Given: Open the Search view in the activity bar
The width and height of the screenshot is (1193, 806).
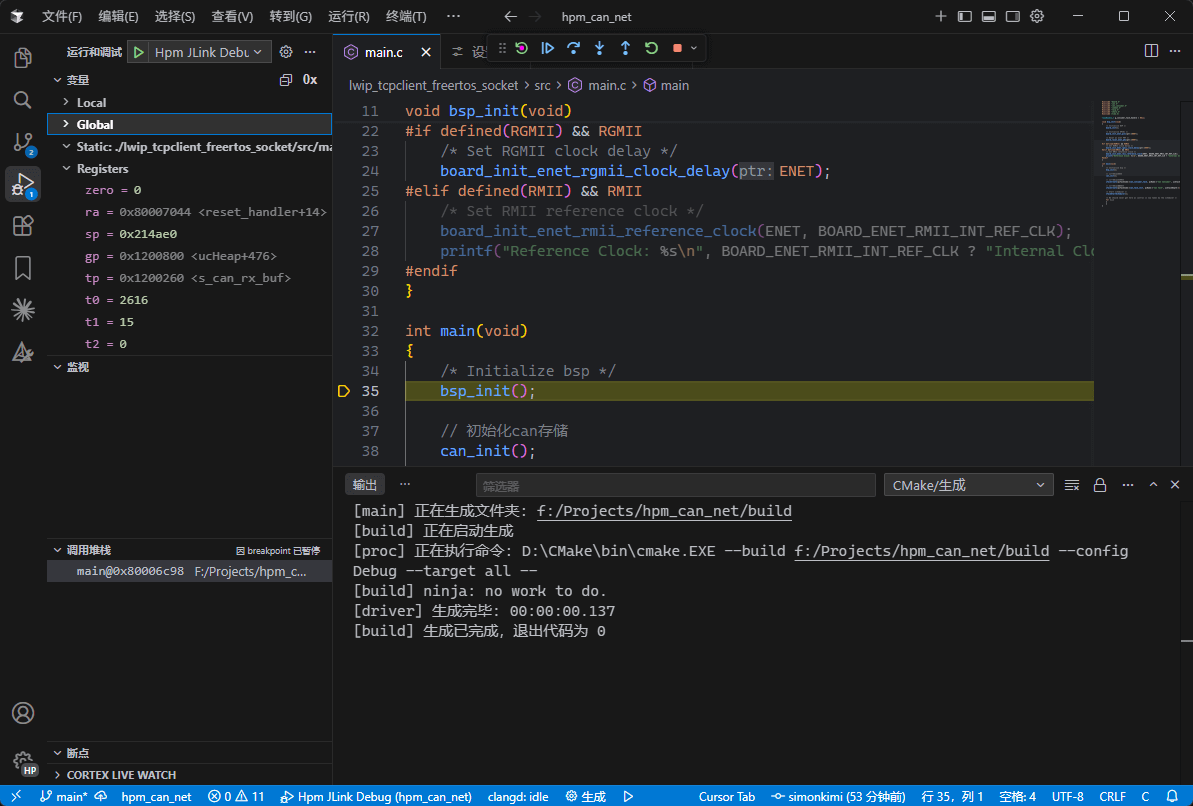Looking at the screenshot, I should pos(23,100).
